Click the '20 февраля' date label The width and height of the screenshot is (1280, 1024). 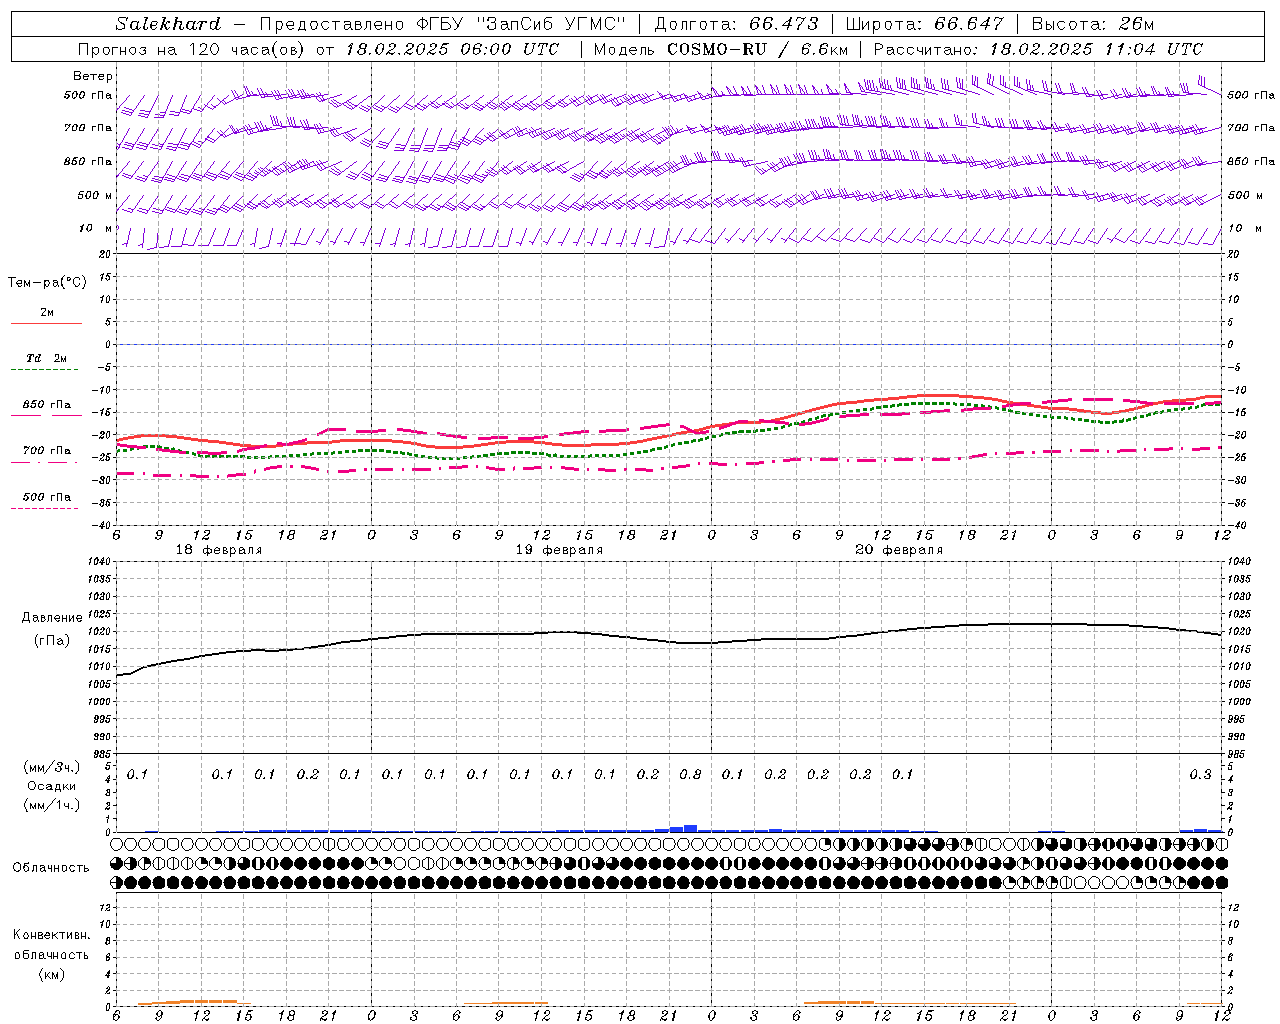click(x=899, y=550)
